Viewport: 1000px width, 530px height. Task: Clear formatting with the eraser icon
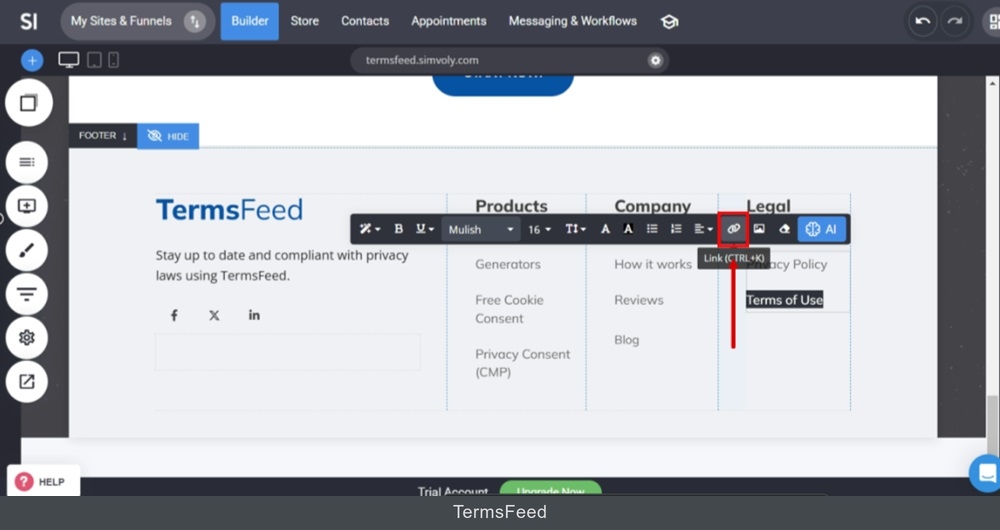784,229
